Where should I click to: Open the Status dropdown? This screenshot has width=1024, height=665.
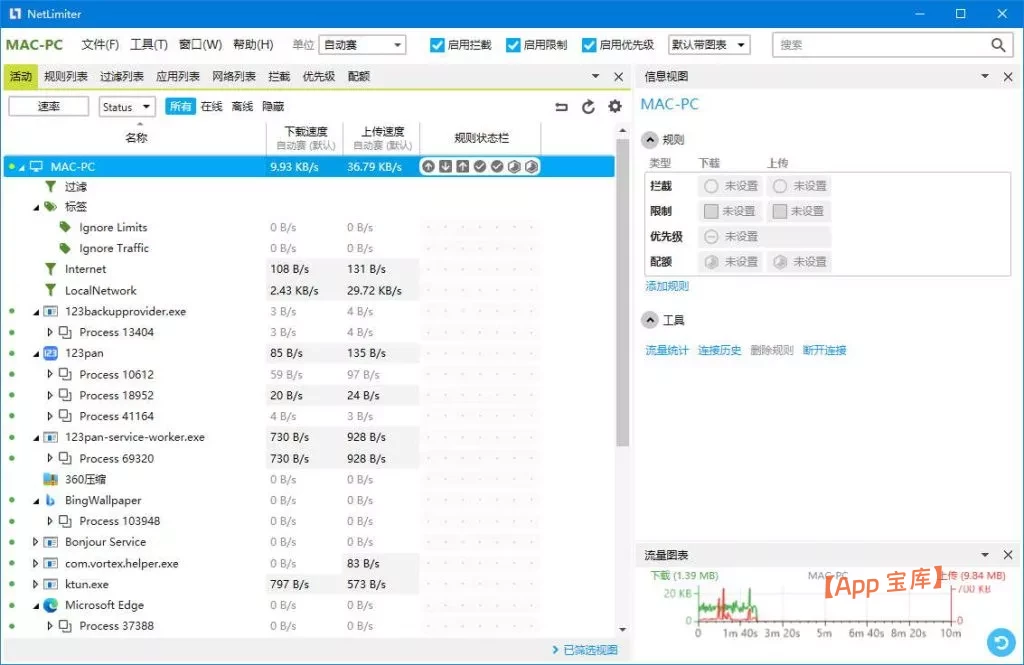point(127,106)
